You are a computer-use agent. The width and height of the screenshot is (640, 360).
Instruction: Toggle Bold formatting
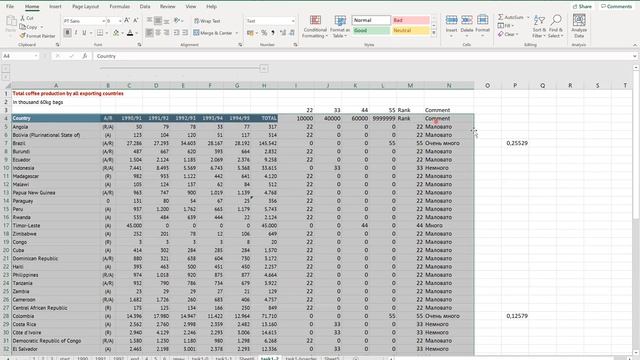(x=67, y=33)
